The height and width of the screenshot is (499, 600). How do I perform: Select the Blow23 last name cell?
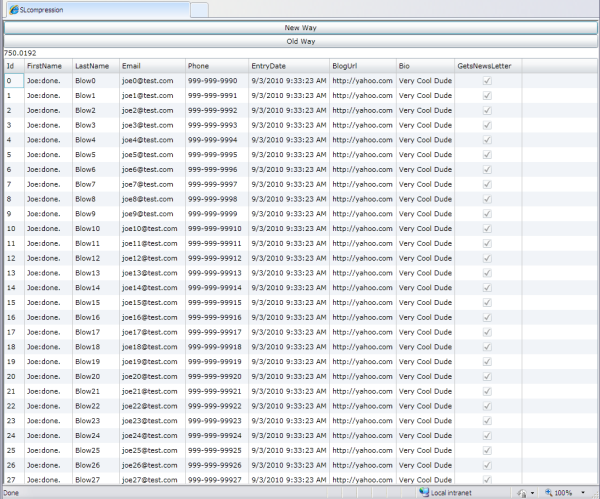96,421
